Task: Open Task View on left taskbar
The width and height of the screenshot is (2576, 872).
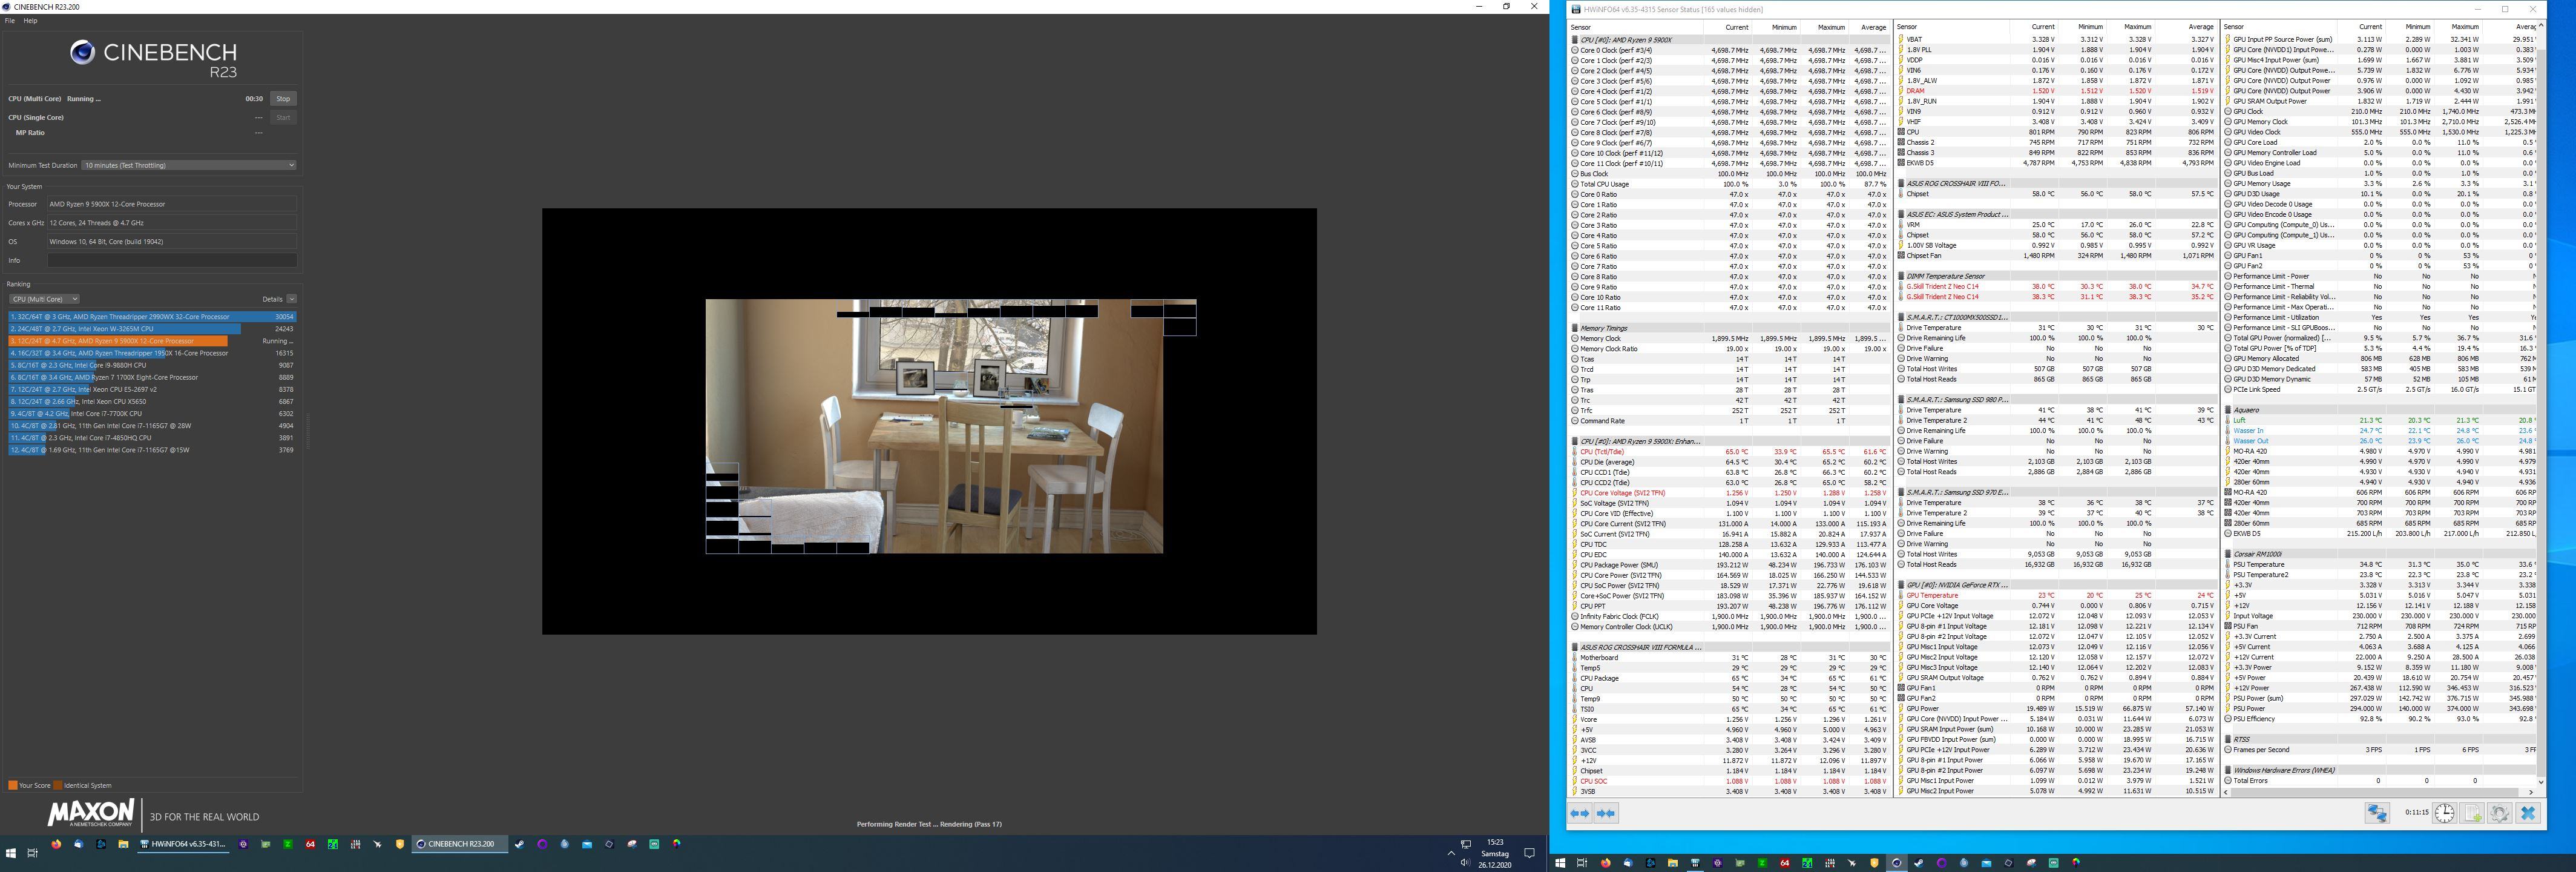Action: tap(32, 853)
